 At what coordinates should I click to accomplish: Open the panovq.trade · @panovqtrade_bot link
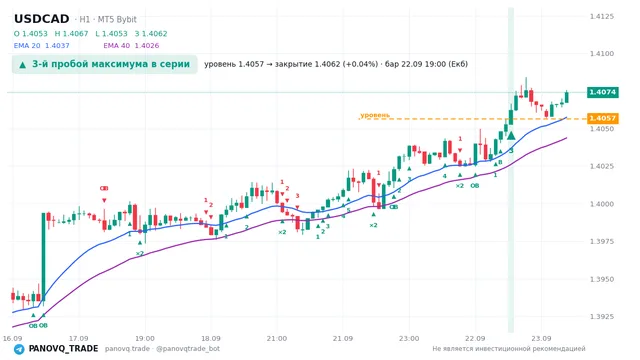point(162,349)
